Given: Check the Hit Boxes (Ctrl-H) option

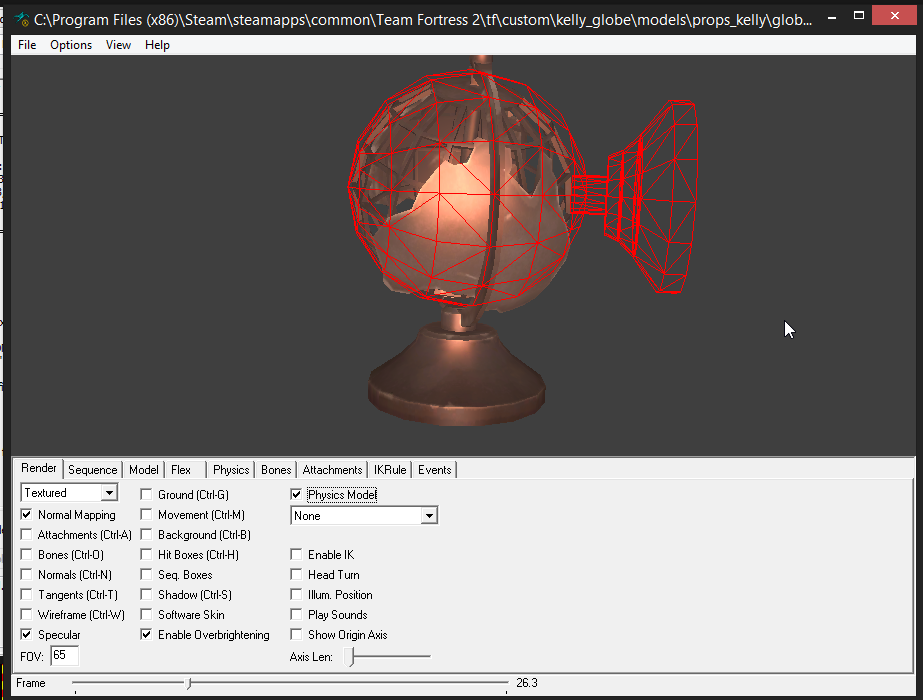Looking at the screenshot, I should point(147,555).
